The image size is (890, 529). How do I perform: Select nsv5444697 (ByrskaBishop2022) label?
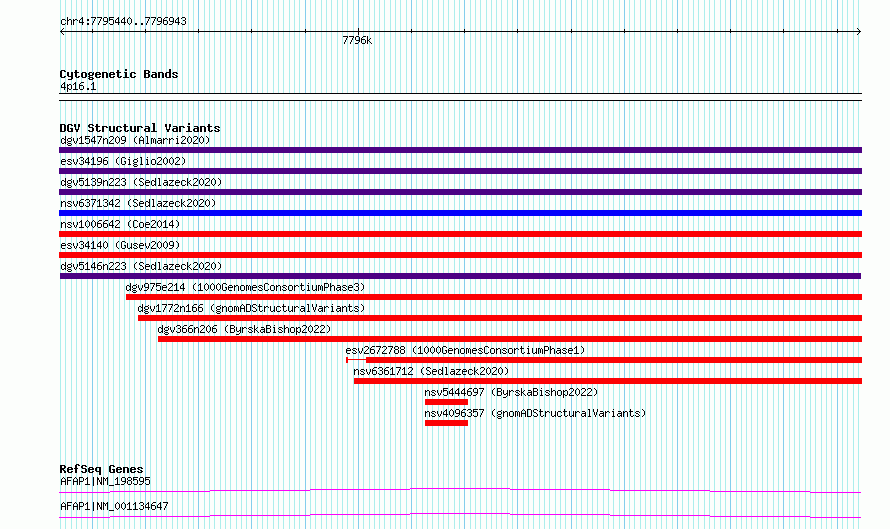tap(511, 392)
